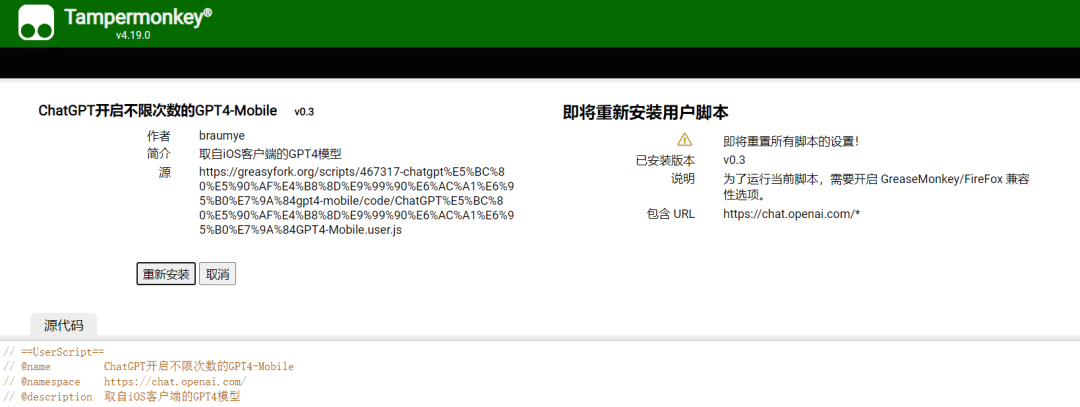The height and width of the screenshot is (407, 1080).
Task: Click the 已安装版本 label
Action: (665, 160)
